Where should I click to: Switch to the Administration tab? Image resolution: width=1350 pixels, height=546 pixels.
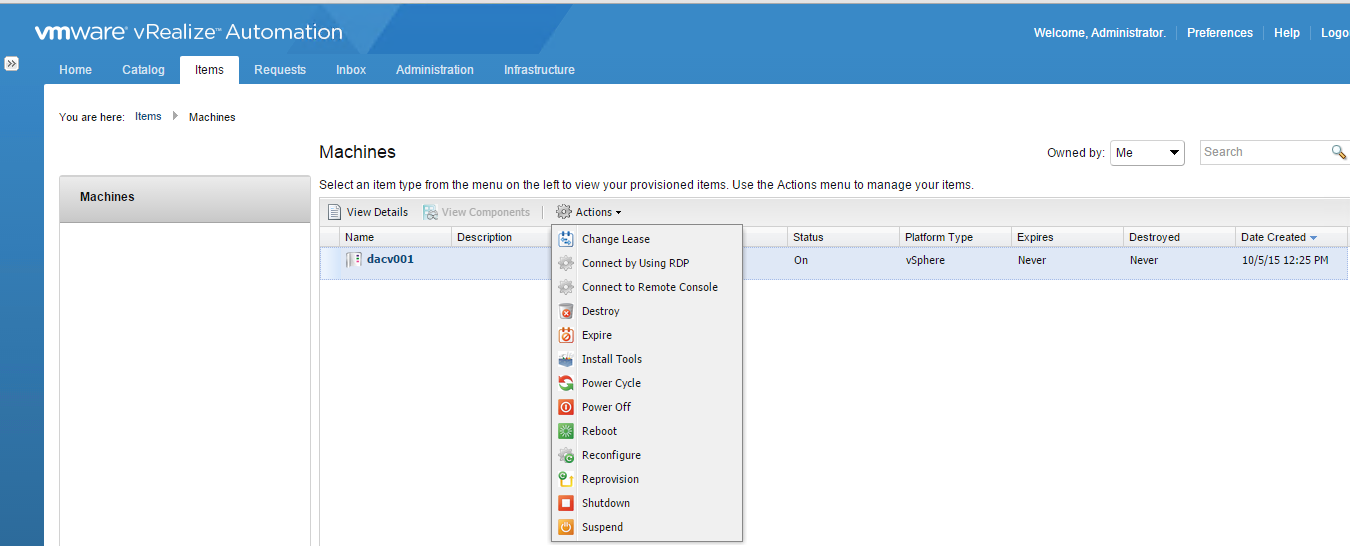pos(435,70)
